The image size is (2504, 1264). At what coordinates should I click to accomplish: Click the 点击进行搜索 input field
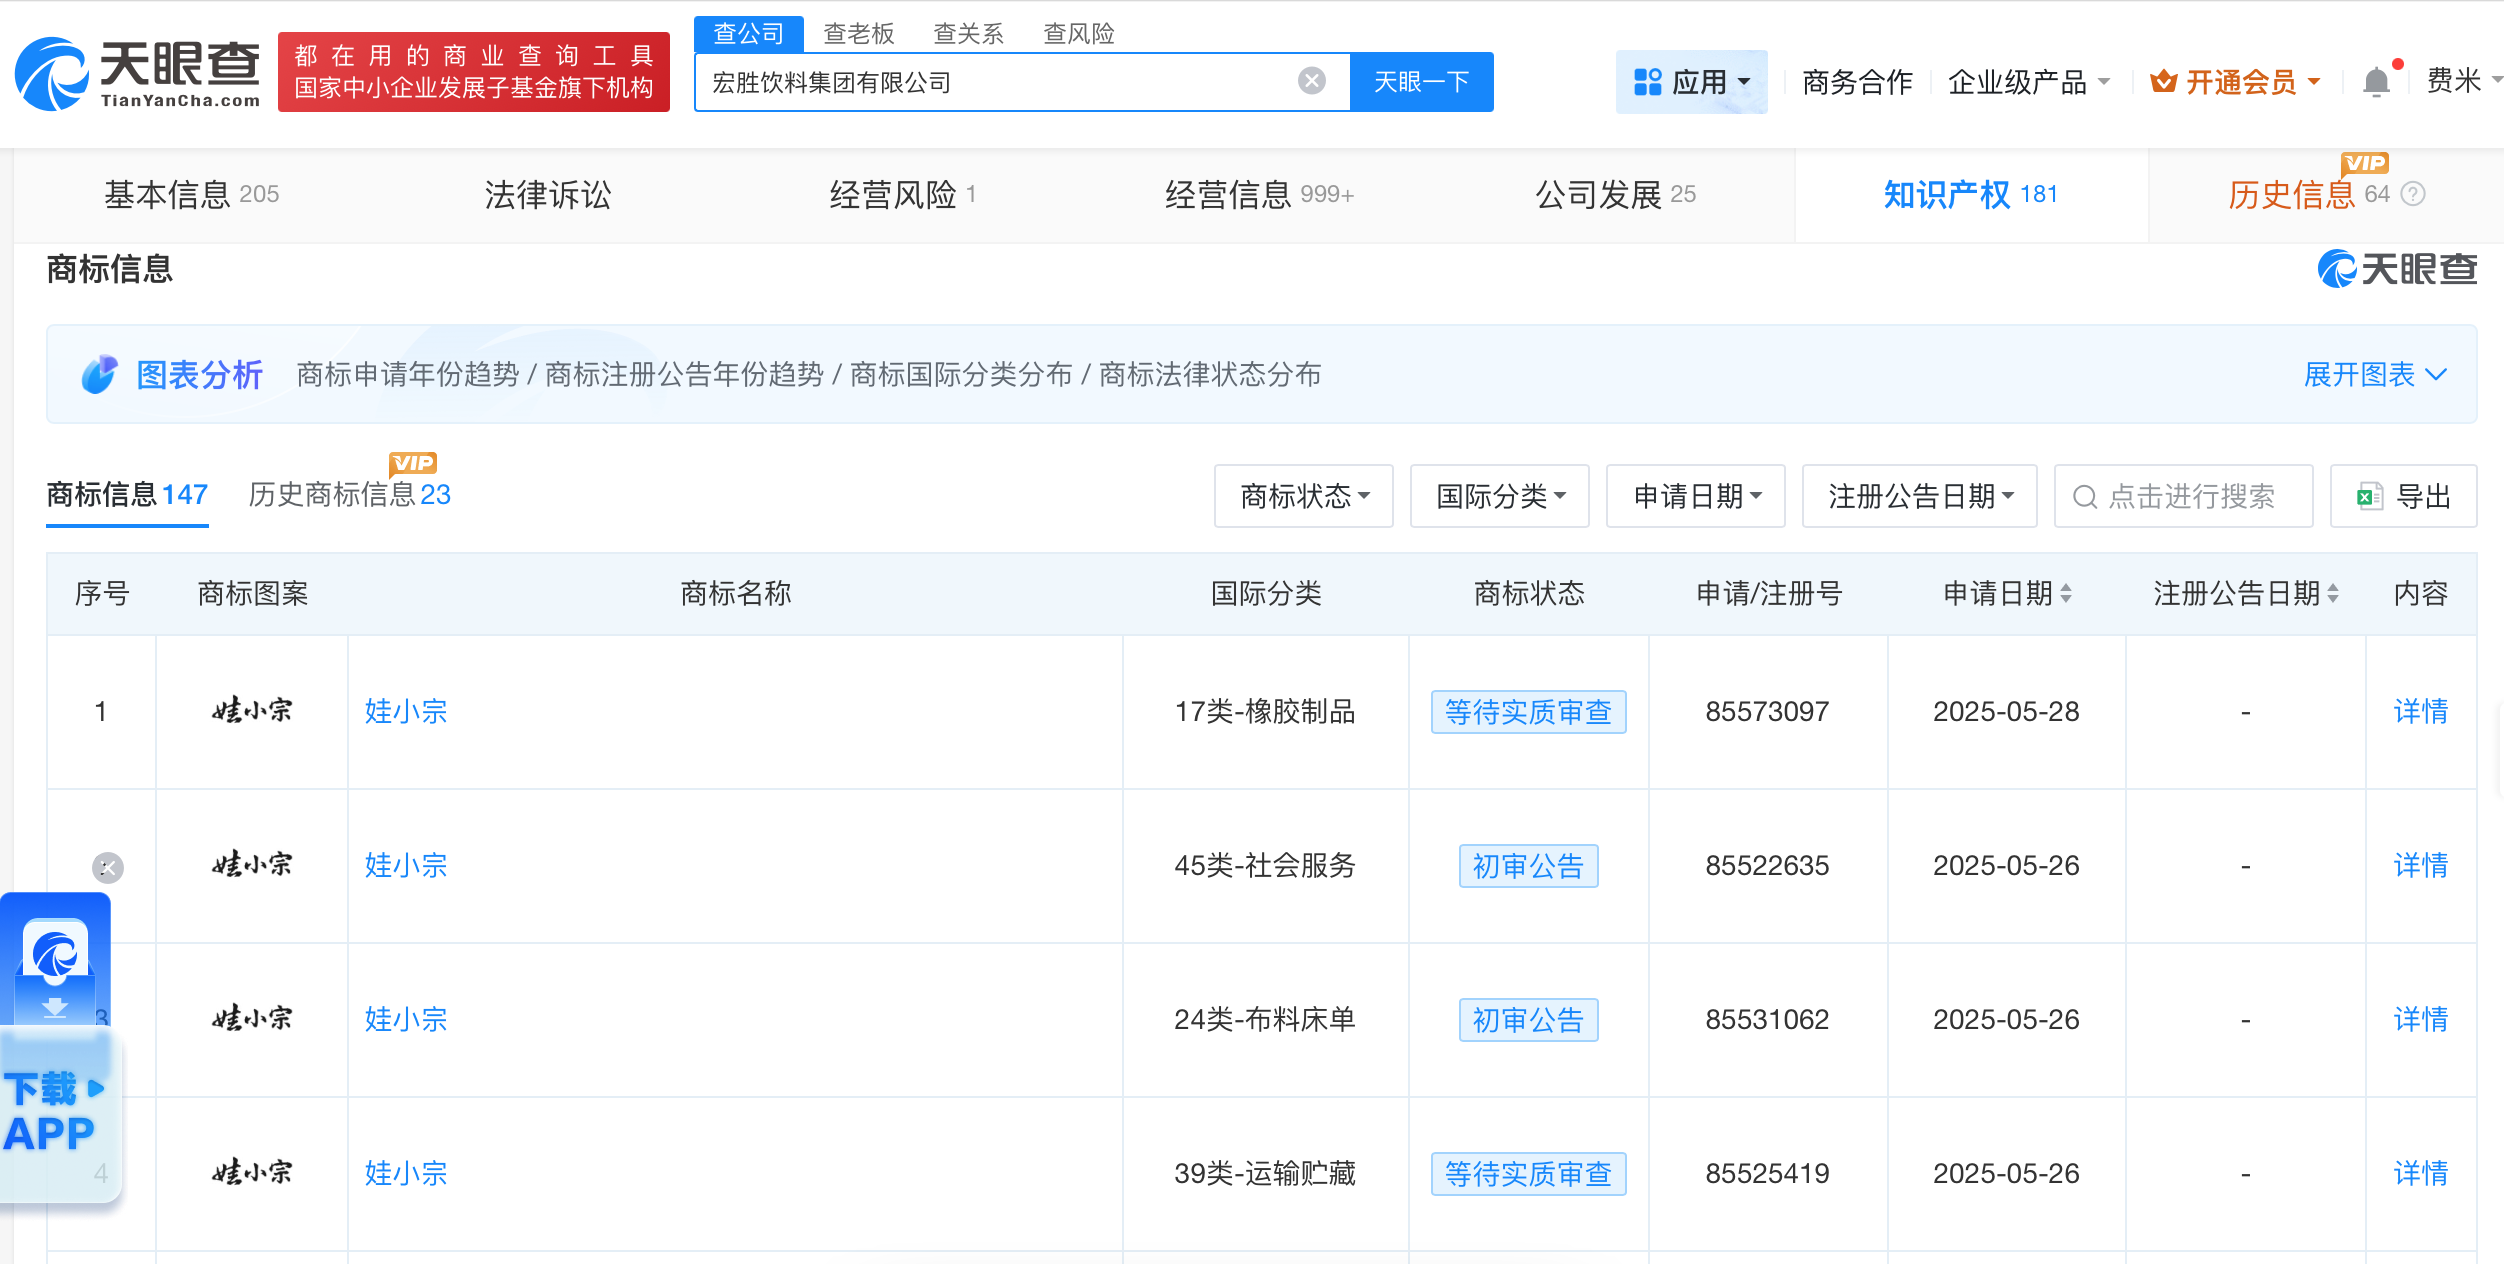coord(2183,496)
